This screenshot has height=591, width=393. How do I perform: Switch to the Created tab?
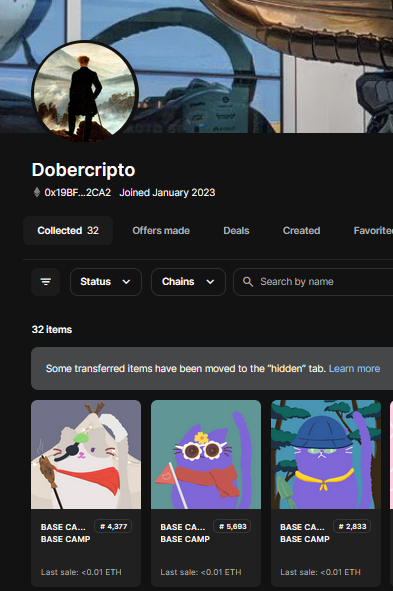(301, 230)
